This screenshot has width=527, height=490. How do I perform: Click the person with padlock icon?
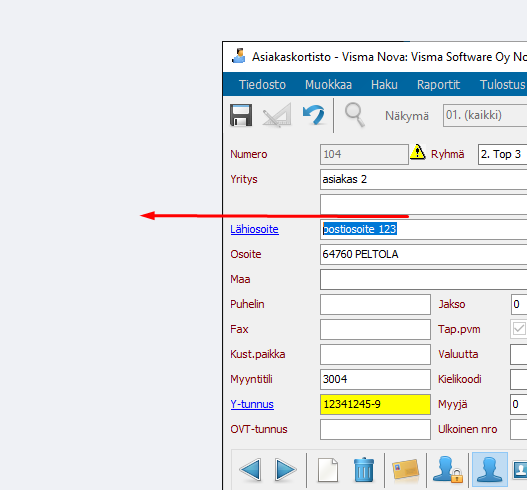[448, 469]
